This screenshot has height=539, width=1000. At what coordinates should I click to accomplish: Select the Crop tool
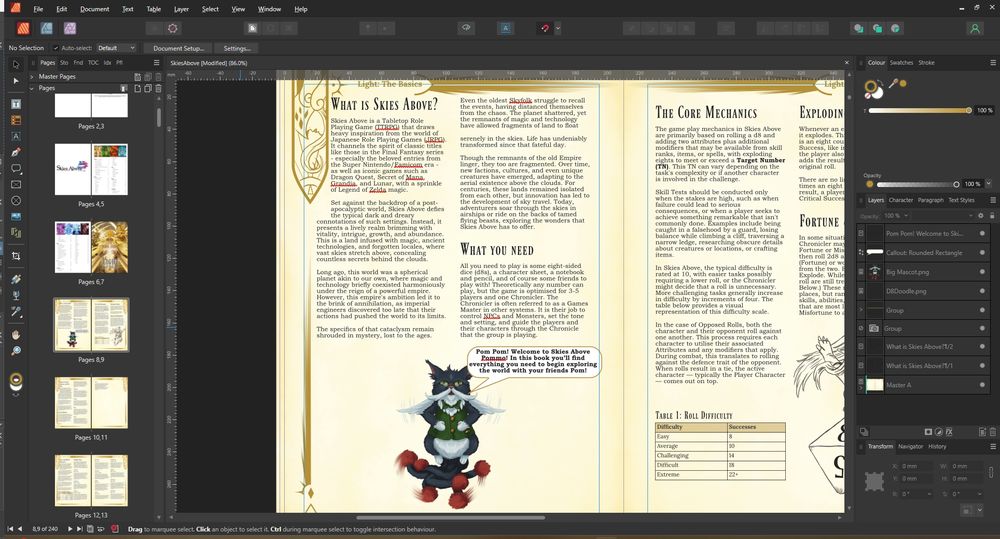(x=16, y=257)
